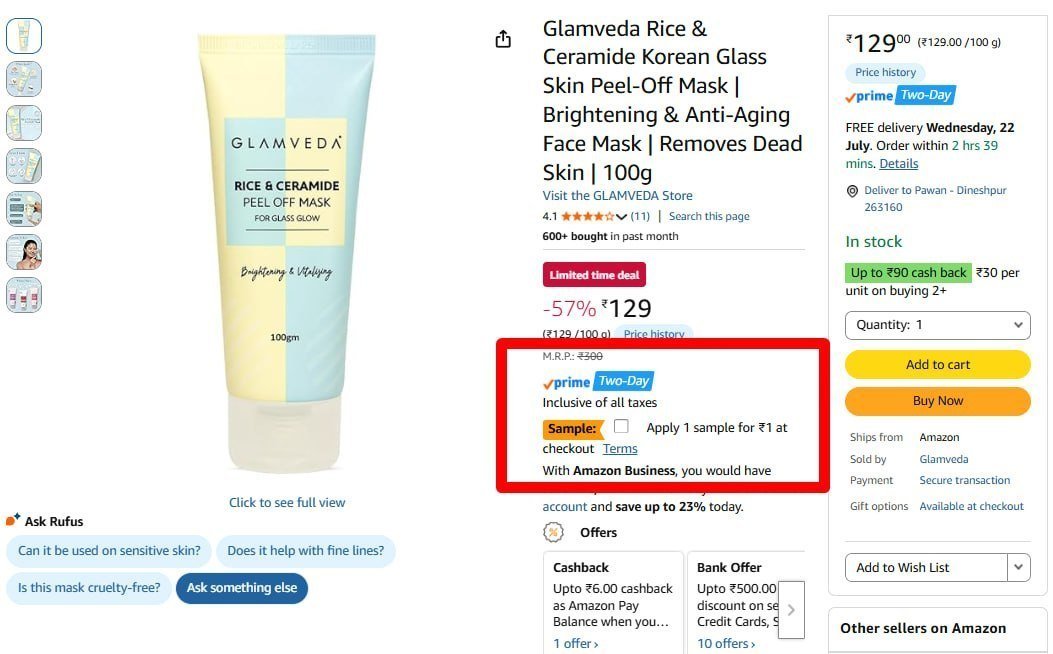Click the Offers percent badge icon
Image resolution: width=1053 pixels, height=654 pixels.
[x=553, y=532]
